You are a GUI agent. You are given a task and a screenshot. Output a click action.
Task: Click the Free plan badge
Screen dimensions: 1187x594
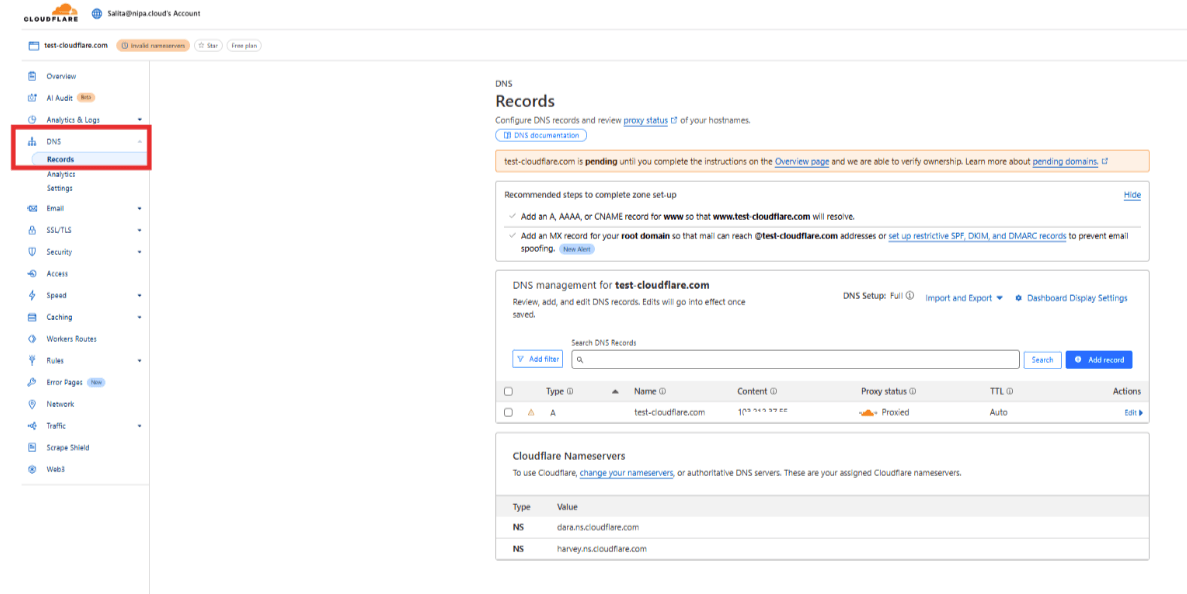[x=244, y=45]
